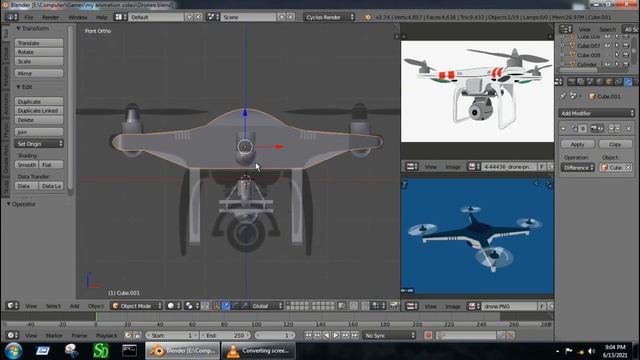
Task: Enable the translate manipulator arrow icon
Action: pos(226,306)
